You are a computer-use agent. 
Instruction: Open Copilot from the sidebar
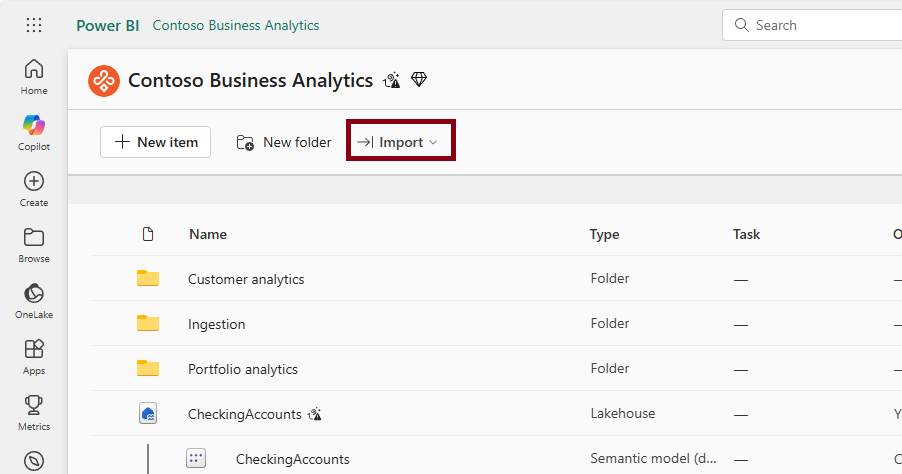tap(34, 133)
